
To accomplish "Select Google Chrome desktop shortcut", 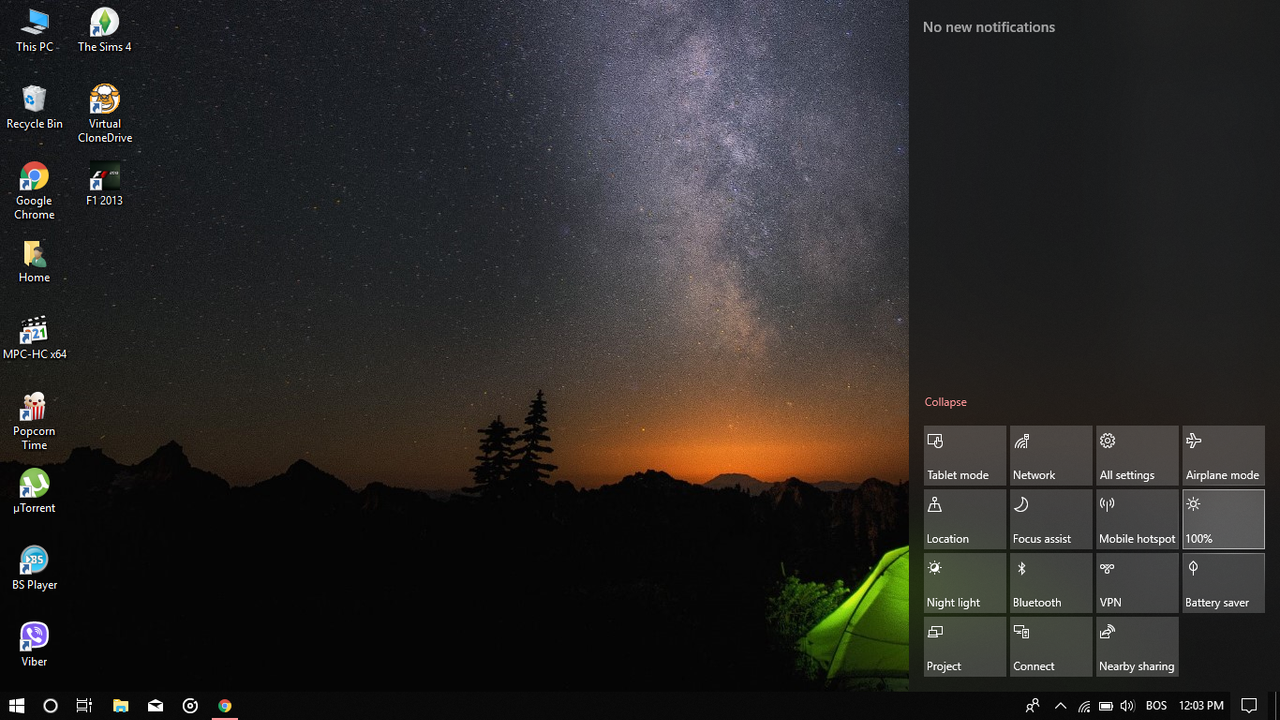I will coord(34,191).
